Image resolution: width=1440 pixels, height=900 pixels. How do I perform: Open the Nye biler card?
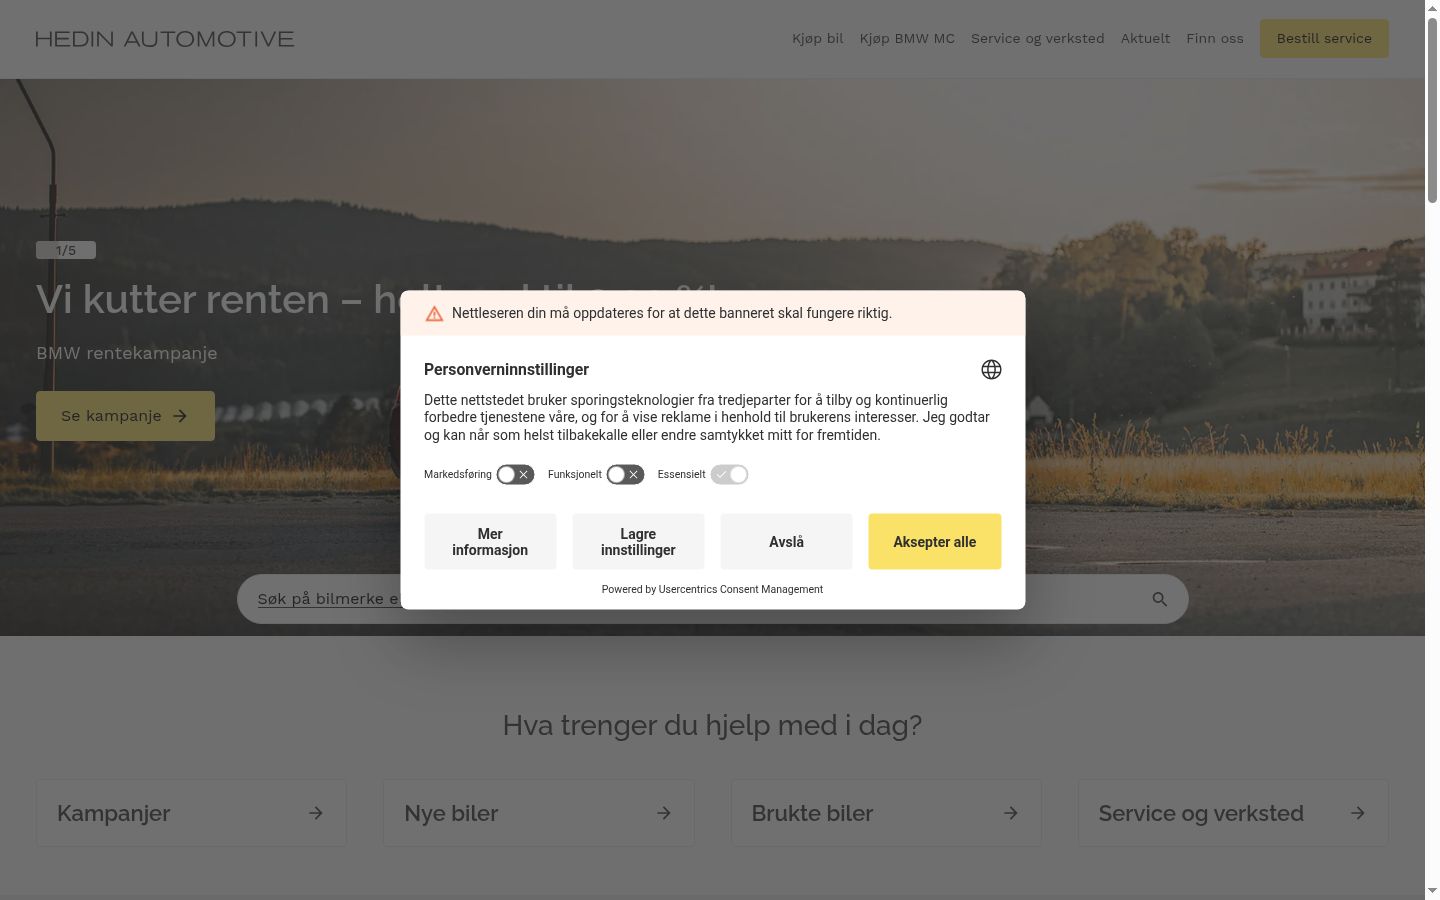click(539, 813)
